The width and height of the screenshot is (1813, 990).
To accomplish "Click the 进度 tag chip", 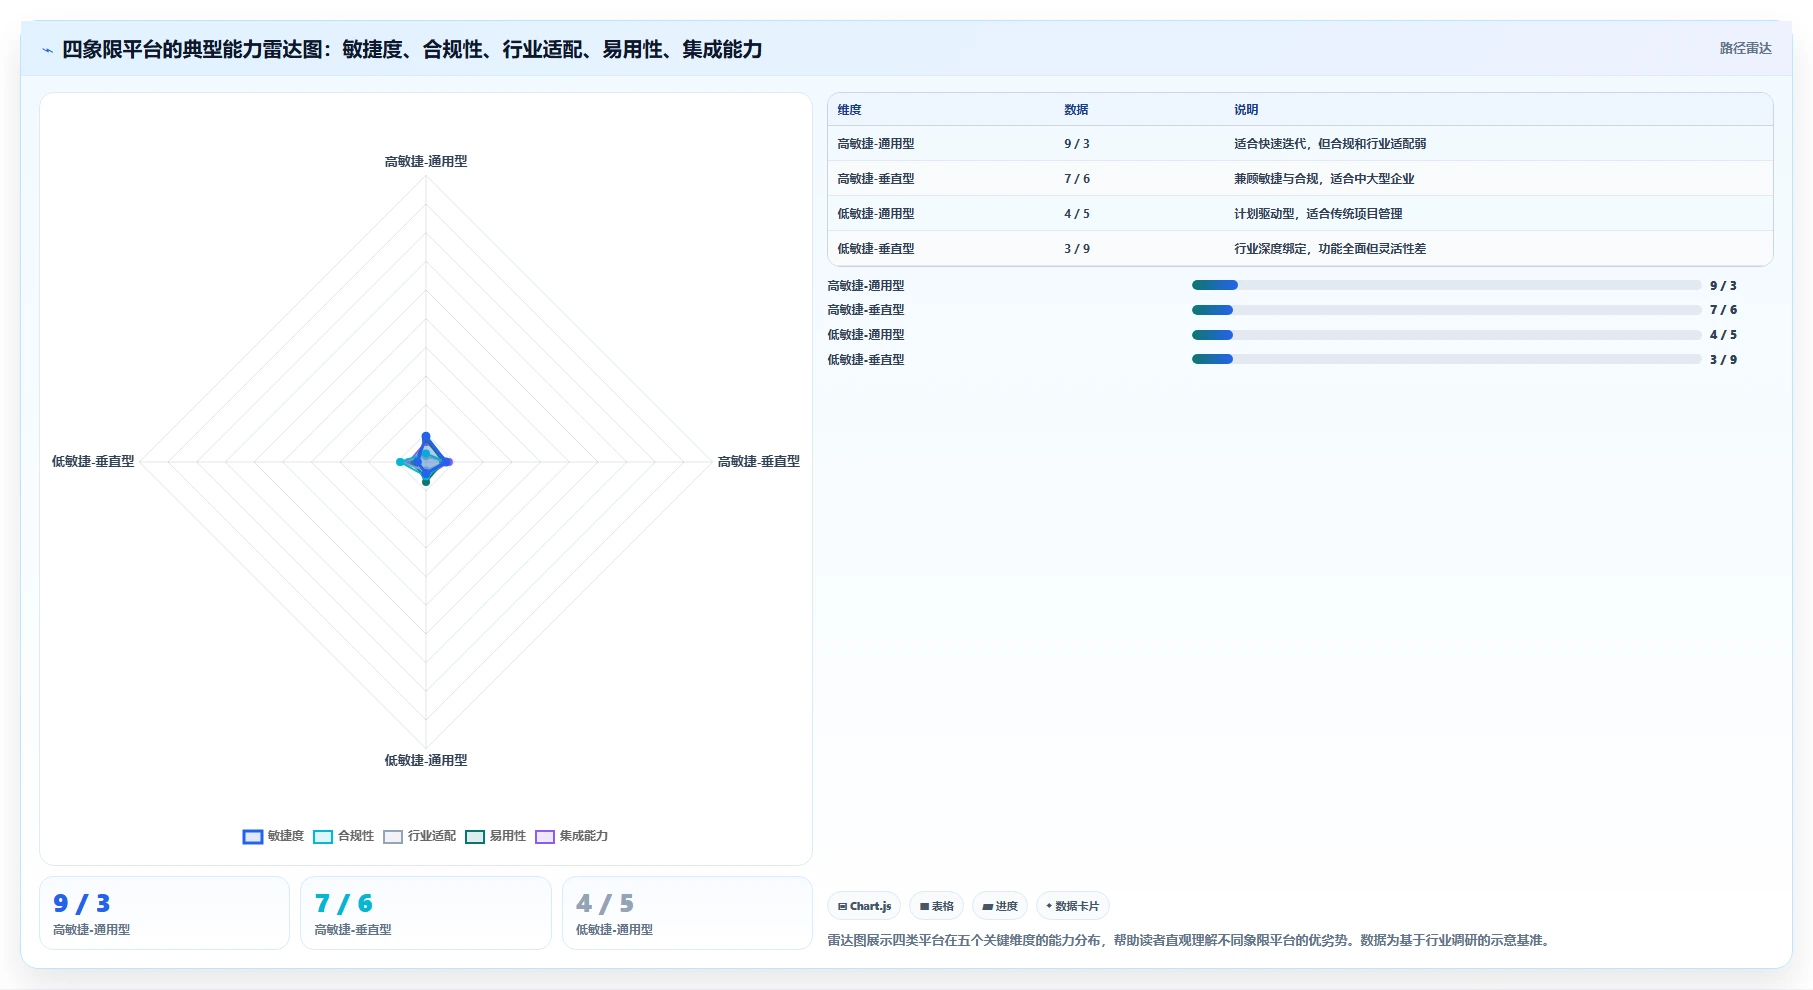I will [1000, 906].
